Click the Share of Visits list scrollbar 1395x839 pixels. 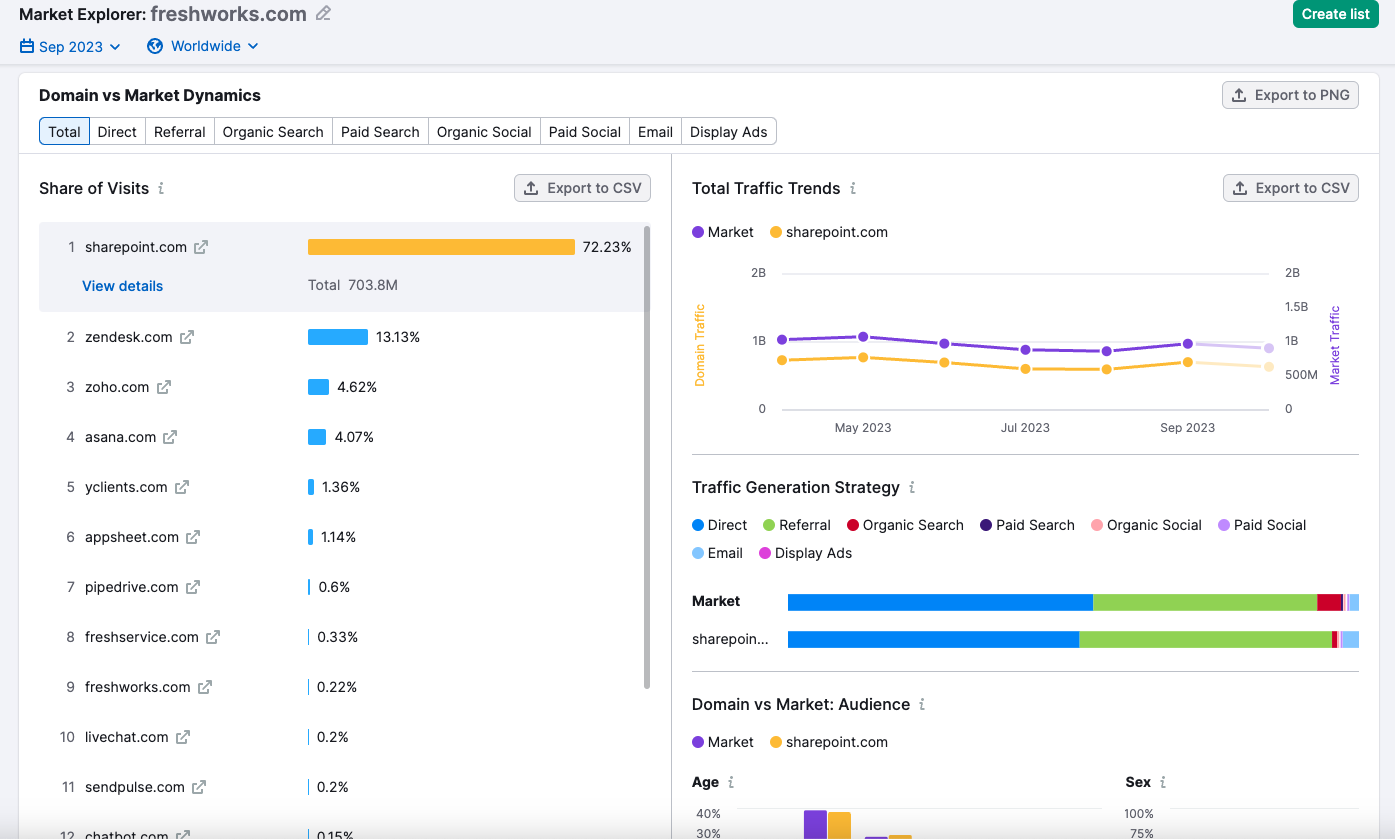[647, 455]
